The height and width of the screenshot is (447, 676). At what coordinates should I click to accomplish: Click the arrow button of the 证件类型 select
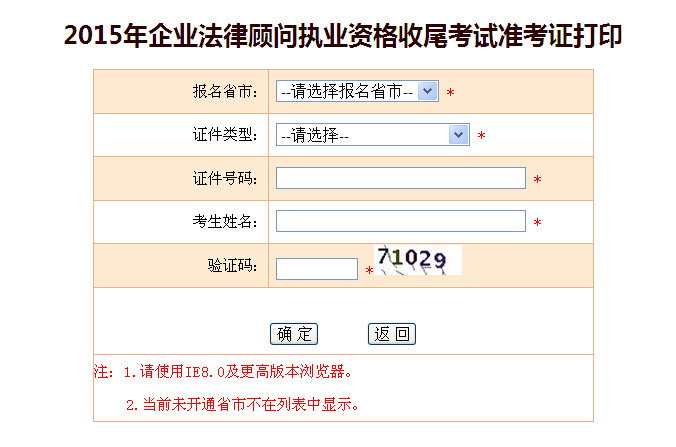(x=458, y=135)
